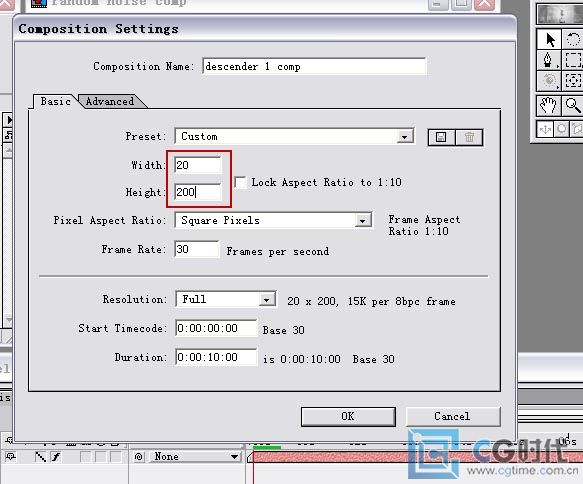Screen dimensions: 583x484
Task: Select the Hand tool
Action: click(548, 106)
